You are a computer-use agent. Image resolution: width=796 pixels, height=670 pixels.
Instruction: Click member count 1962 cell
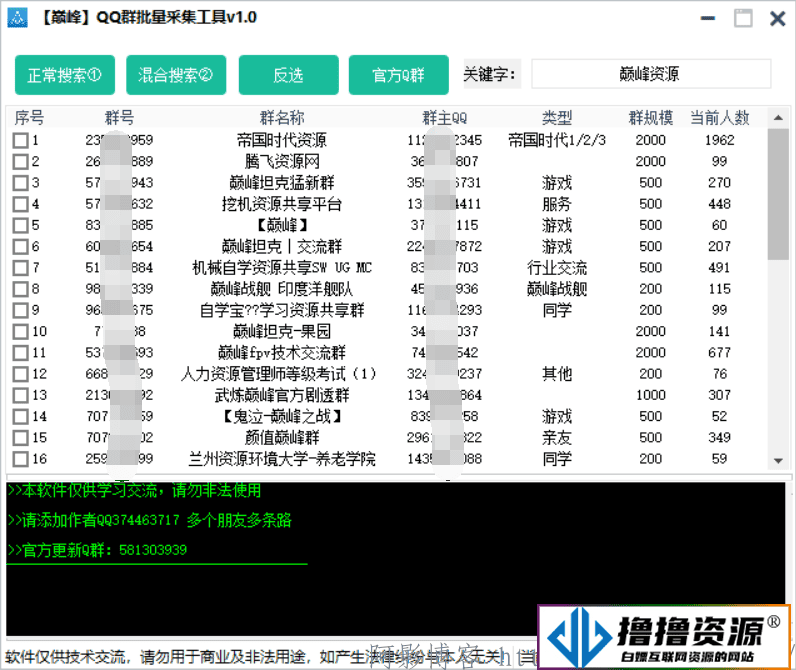pyautogui.click(x=719, y=140)
